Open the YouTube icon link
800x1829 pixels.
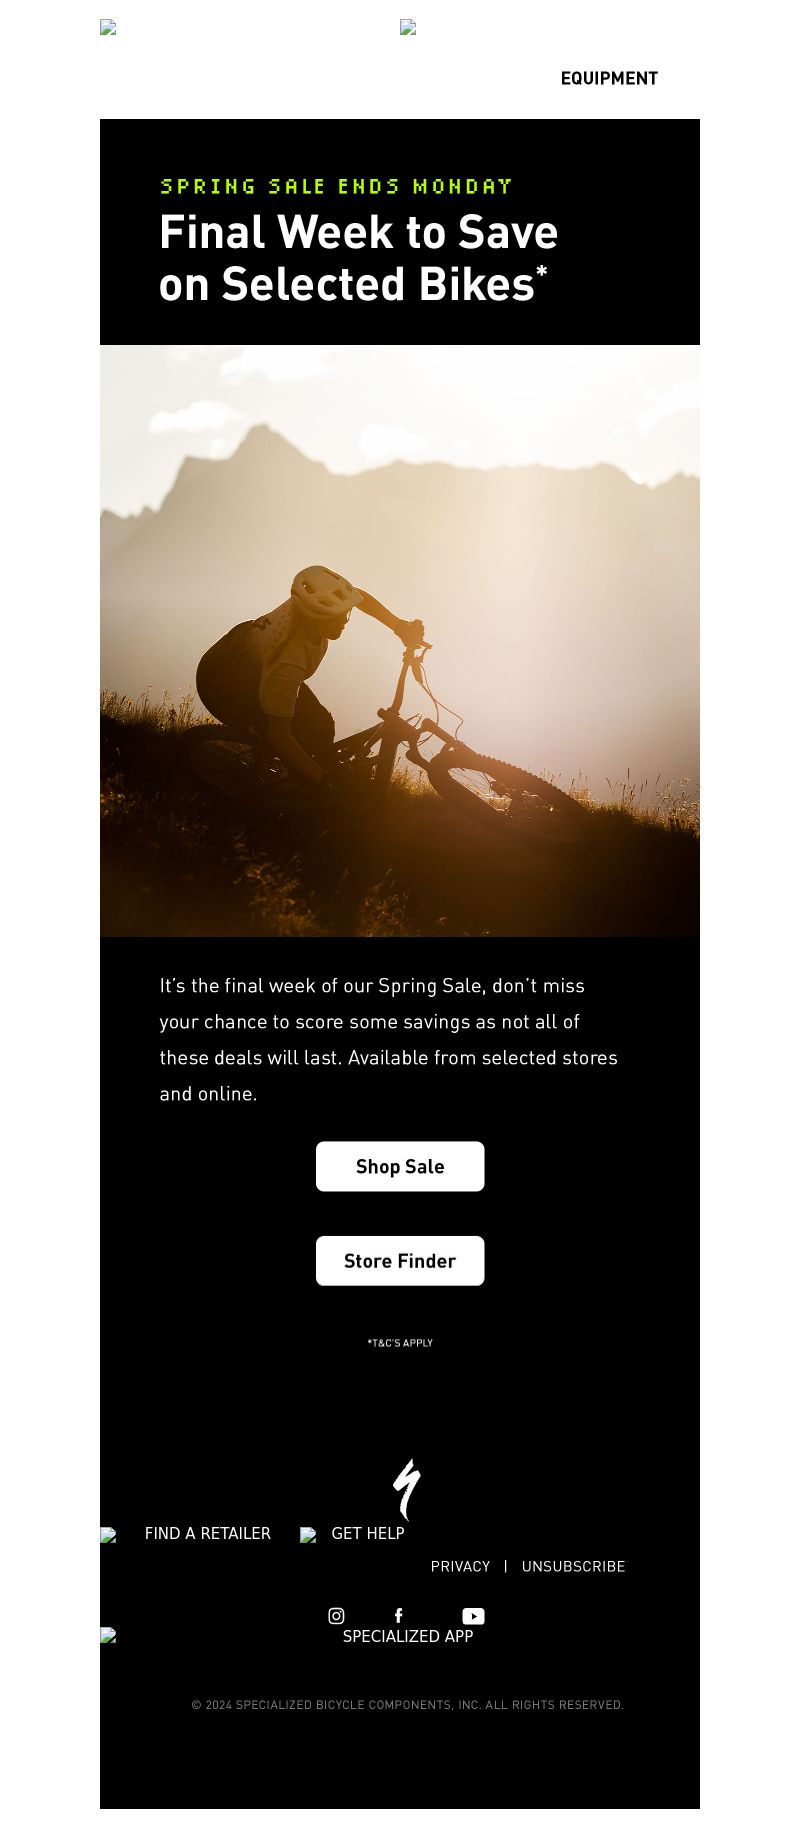(473, 1616)
